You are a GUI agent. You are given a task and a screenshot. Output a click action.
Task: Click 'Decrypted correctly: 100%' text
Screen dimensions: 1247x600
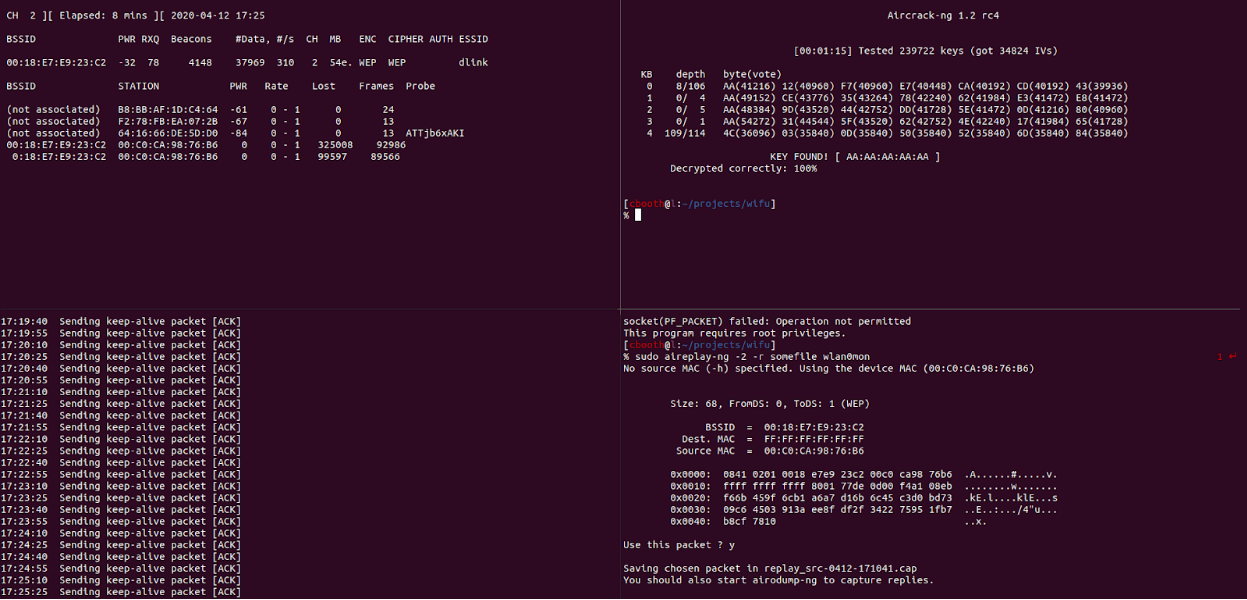point(743,168)
